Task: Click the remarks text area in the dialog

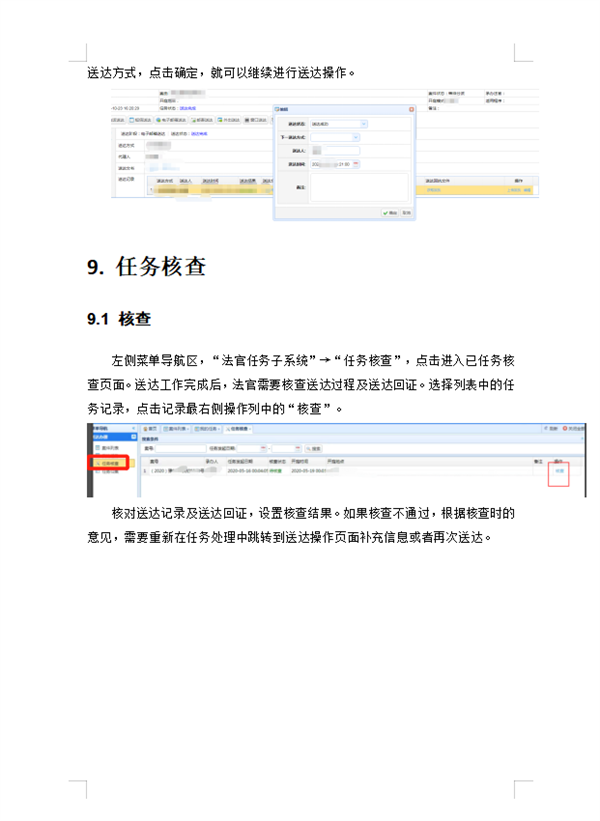Action: point(359,187)
